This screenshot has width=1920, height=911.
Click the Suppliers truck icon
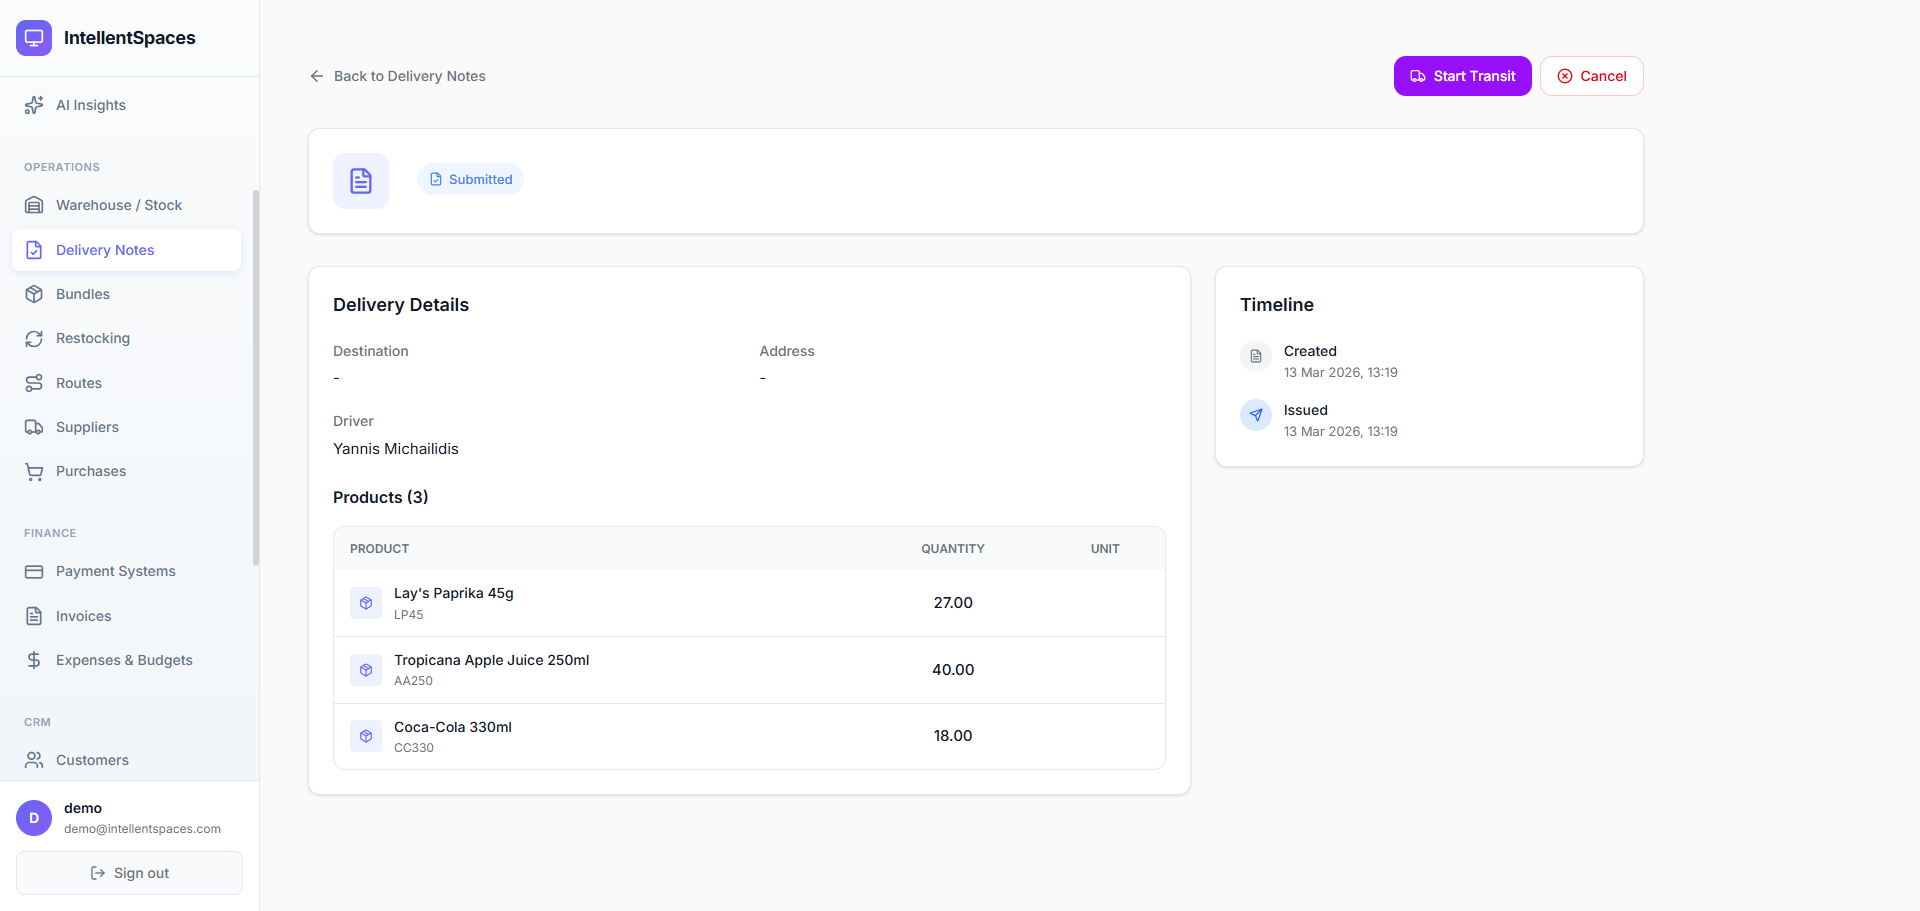(x=34, y=427)
